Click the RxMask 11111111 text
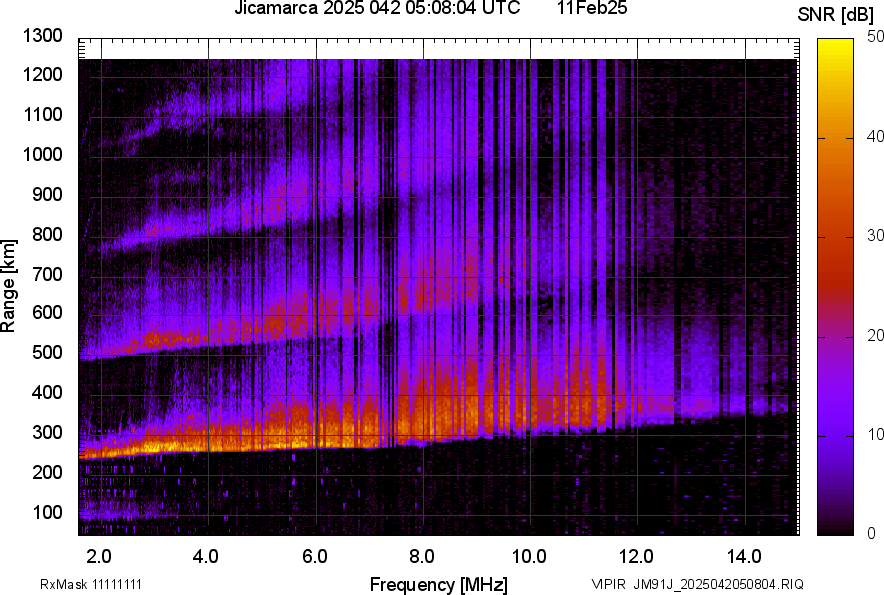This screenshot has width=884, height=595. 76,584
